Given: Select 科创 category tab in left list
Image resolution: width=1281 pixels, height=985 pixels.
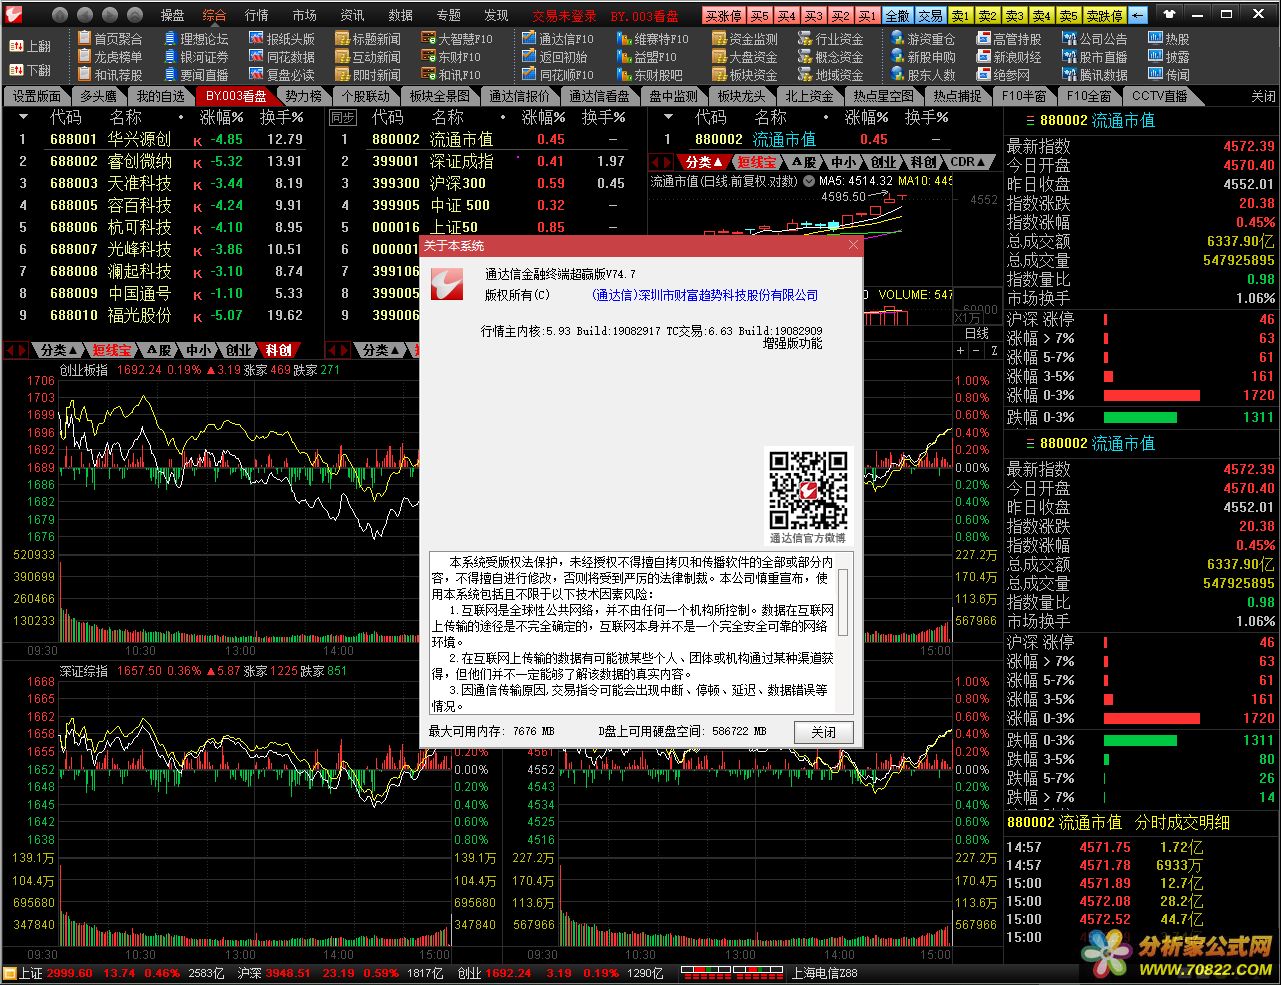Looking at the screenshot, I should (279, 350).
